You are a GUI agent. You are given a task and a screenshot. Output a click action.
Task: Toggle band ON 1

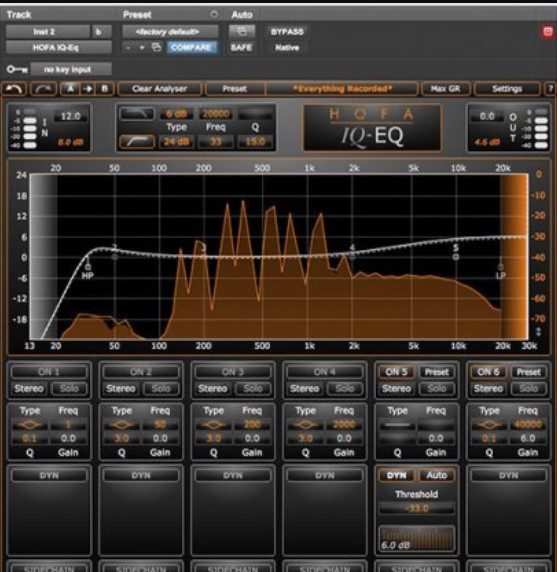49,372
